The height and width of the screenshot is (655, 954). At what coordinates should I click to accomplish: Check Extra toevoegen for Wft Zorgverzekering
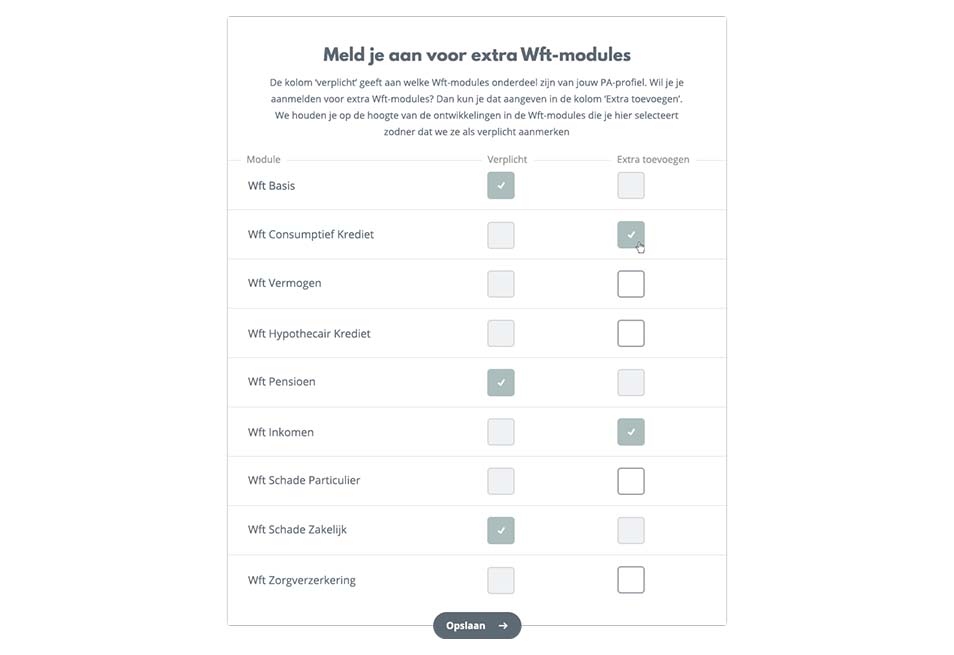(631, 580)
